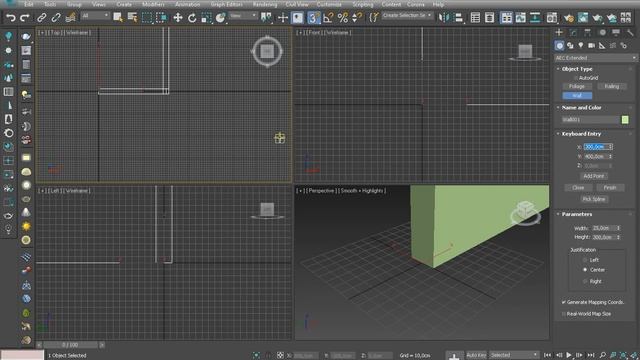Open the reference coordinate View dropdown
This screenshot has height=360, width=640.
[243, 16]
